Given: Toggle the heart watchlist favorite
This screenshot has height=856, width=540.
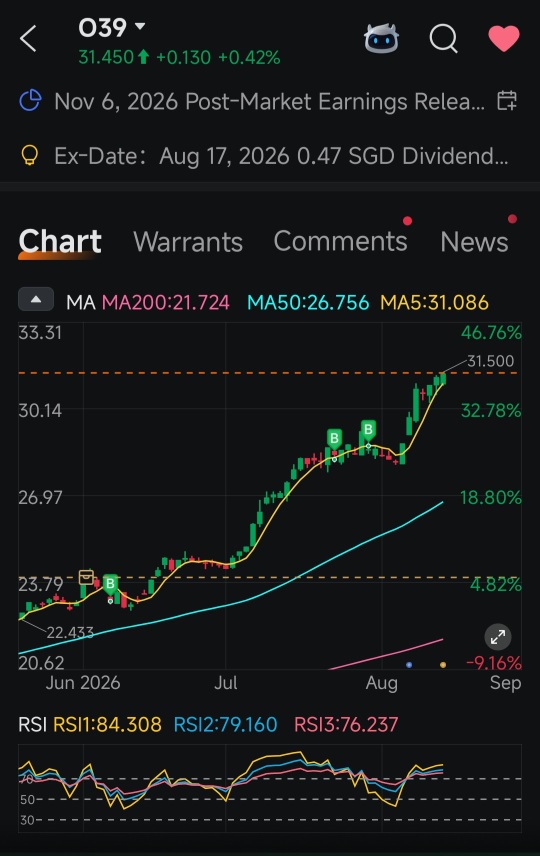Looking at the screenshot, I should tap(503, 39).
